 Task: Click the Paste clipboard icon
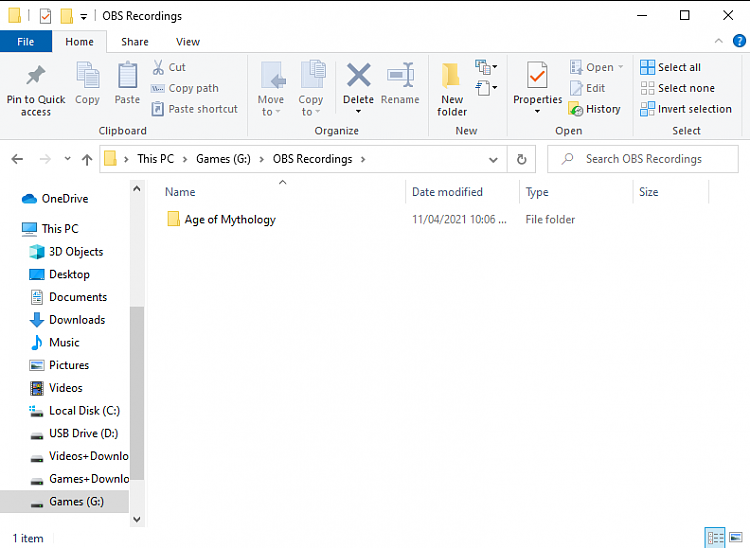point(127,75)
